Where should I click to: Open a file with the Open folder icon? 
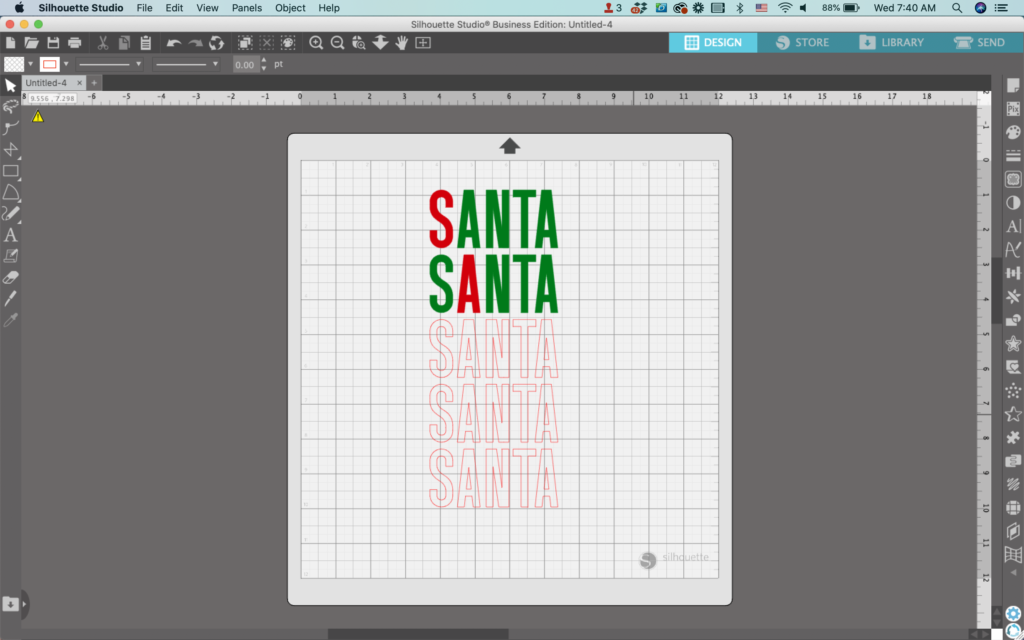[x=31, y=43]
